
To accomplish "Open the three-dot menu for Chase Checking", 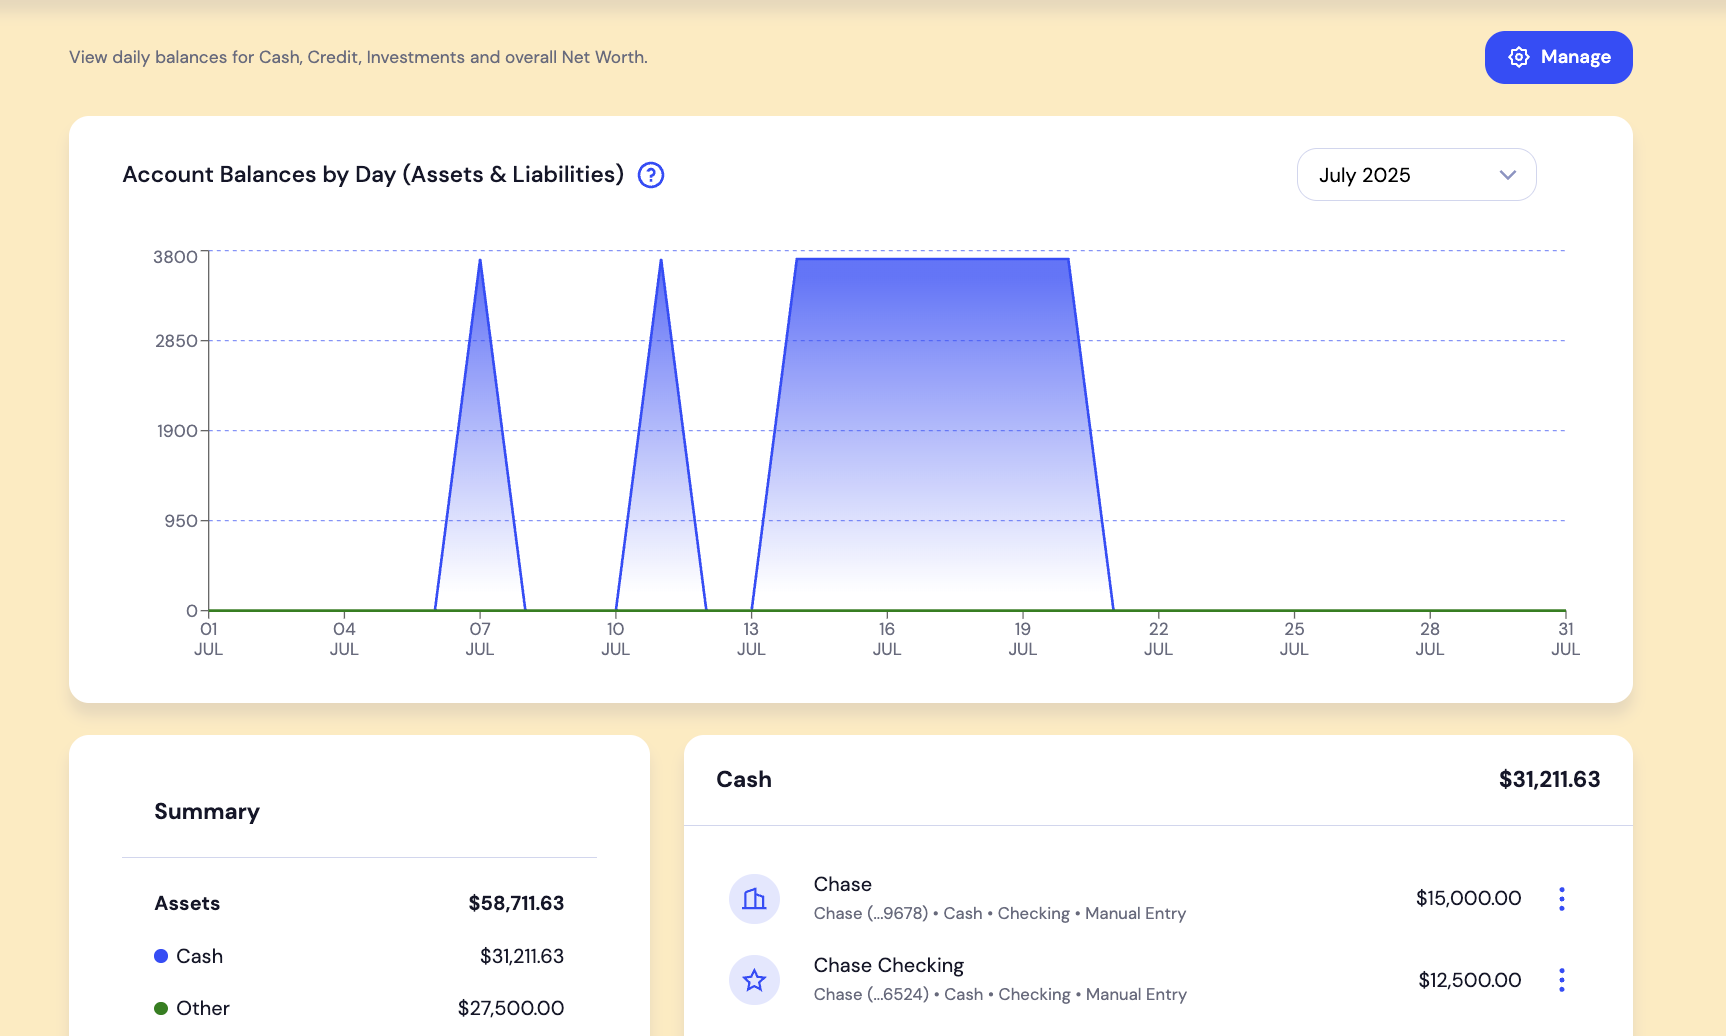I will [x=1562, y=981].
